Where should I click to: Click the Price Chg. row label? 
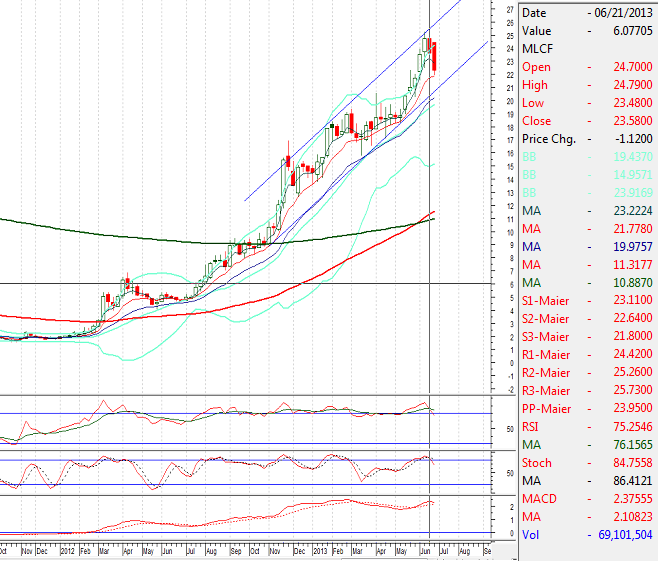tap(549, 139)
